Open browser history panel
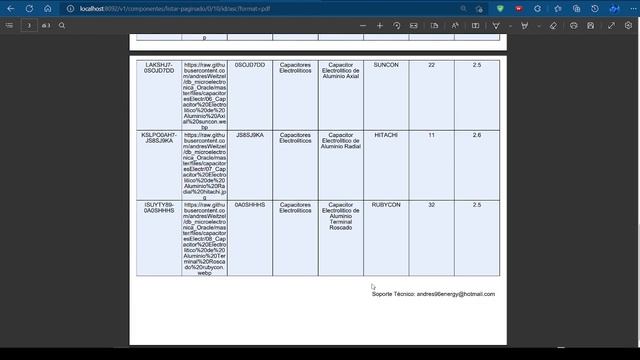The width and height of the screenshot is (640, 360). (x=595, y=9)
